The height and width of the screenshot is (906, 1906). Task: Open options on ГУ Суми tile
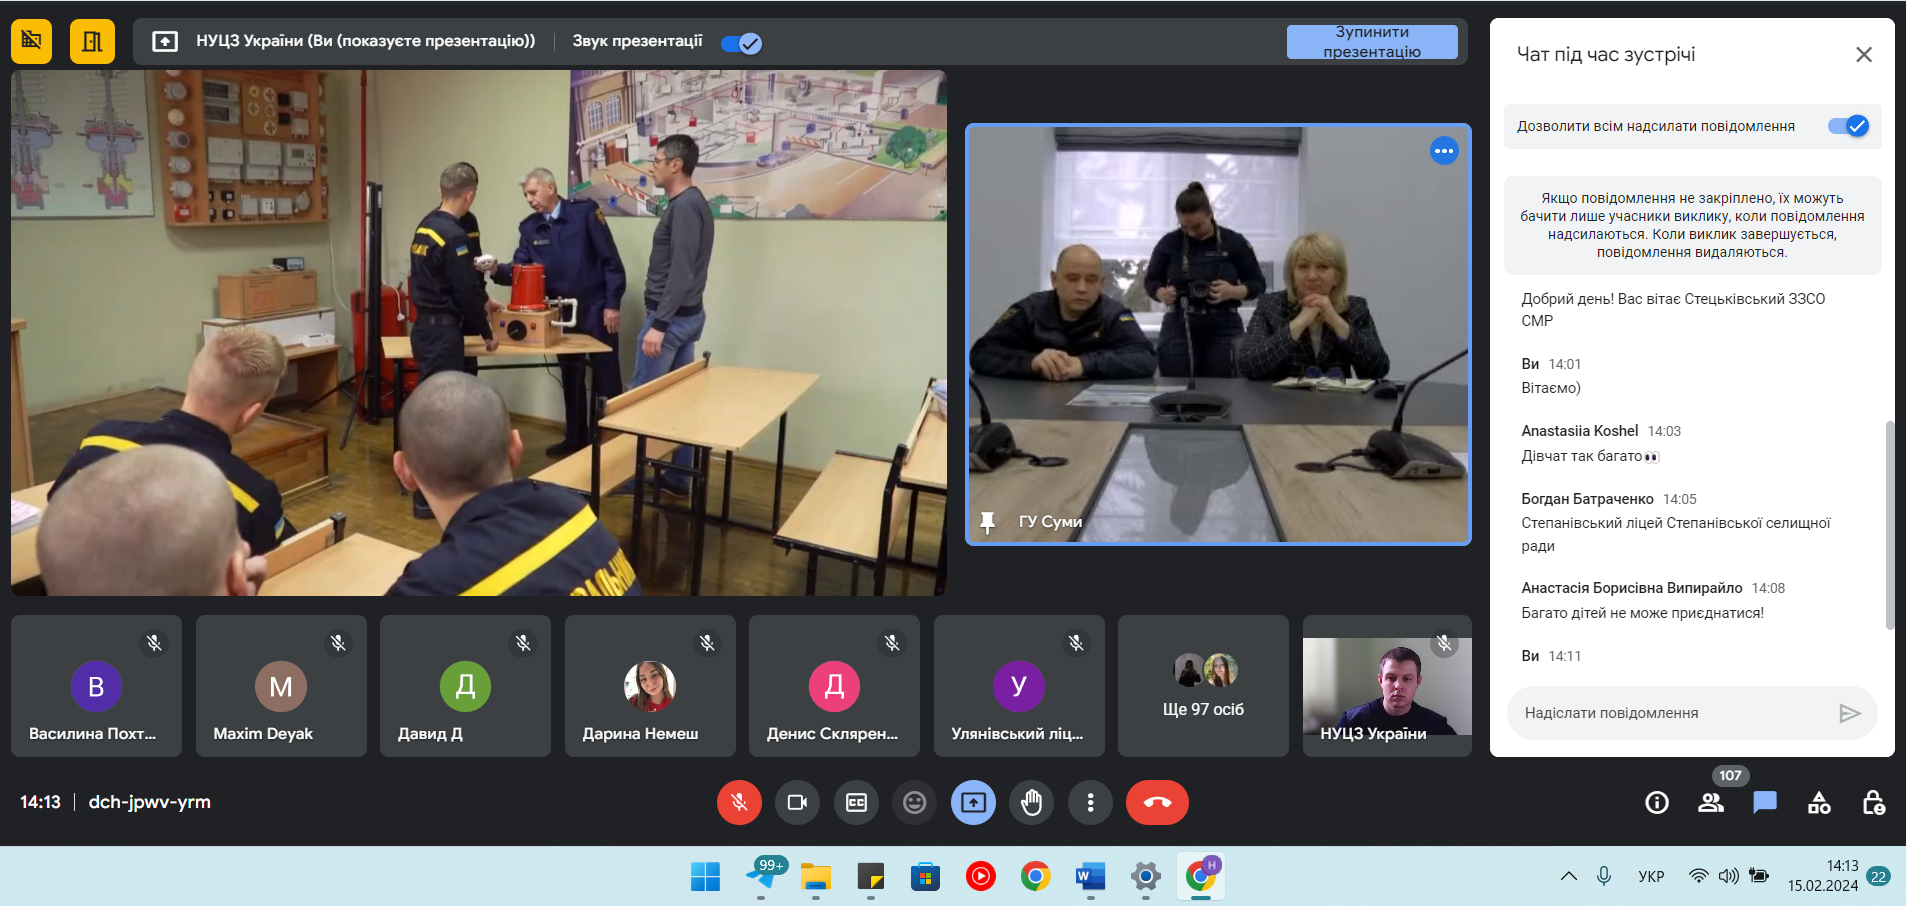pyautogui.click(x=1444, y=151)
